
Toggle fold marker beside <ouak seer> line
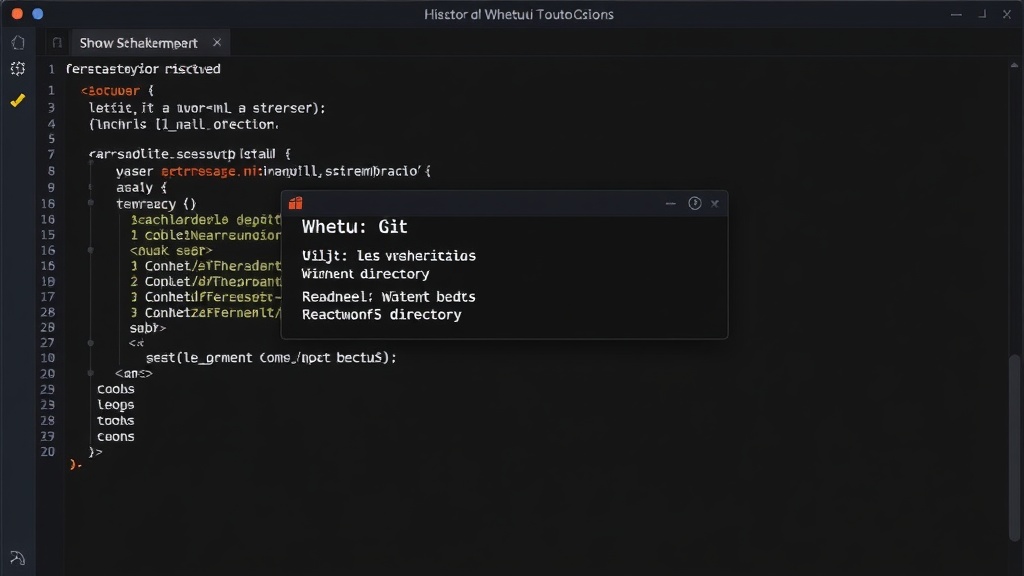[91, 249]
